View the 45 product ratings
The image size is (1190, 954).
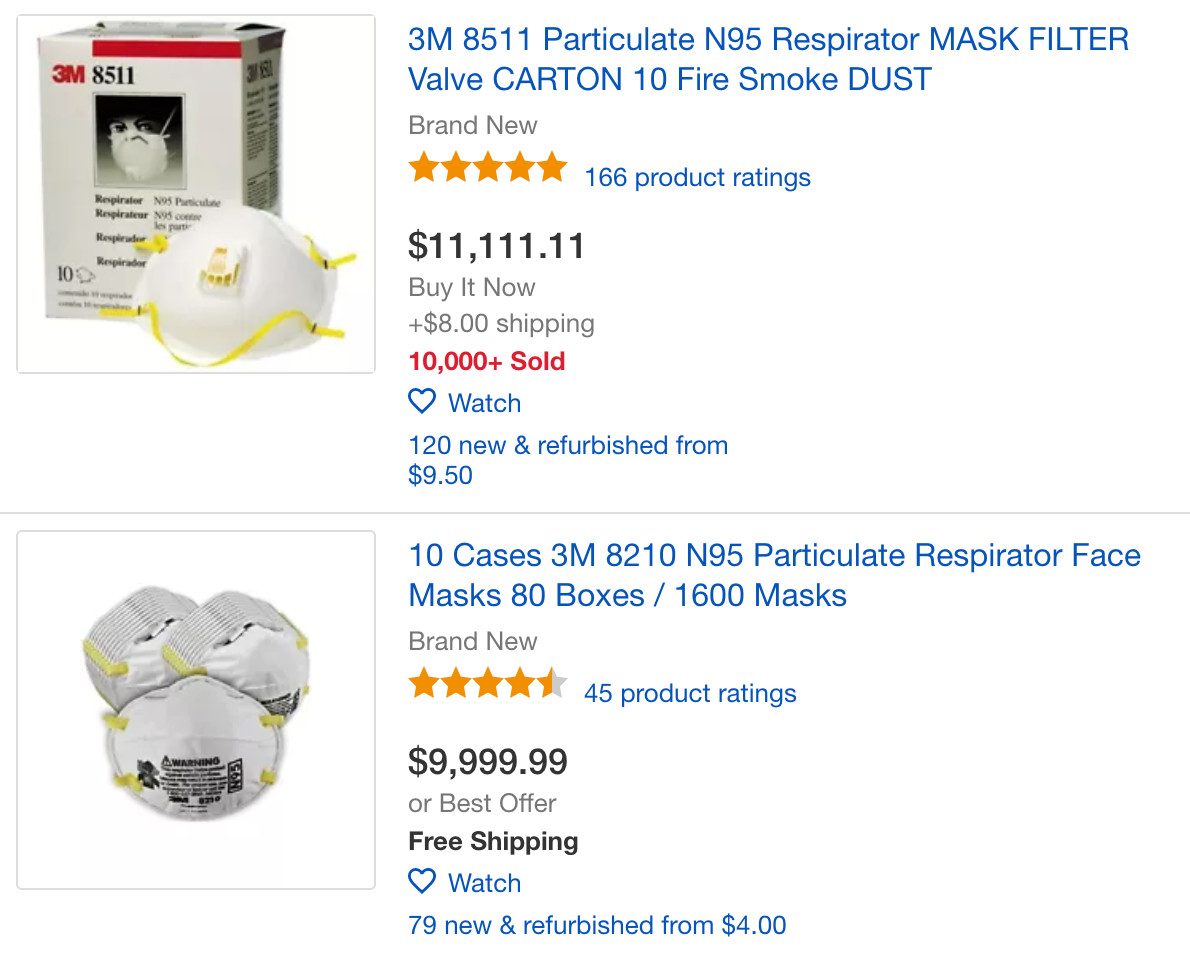click(x=690, y=694)
